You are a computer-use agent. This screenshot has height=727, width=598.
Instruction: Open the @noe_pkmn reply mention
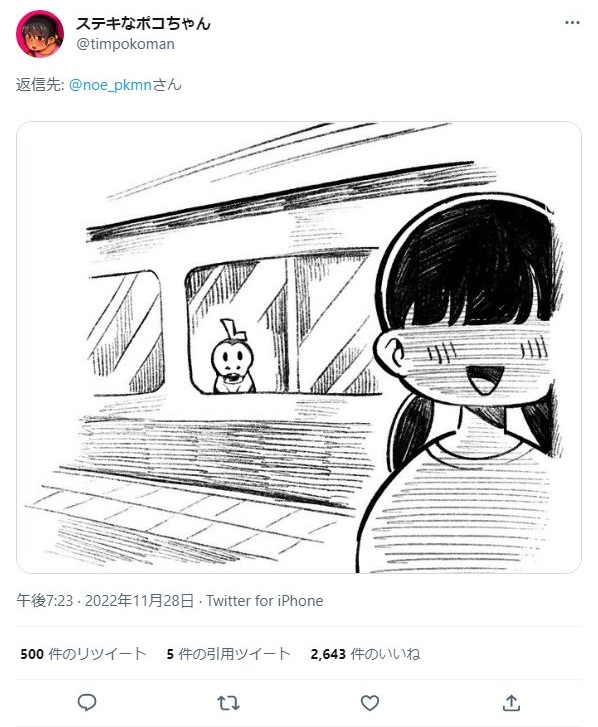click(110, 85)
